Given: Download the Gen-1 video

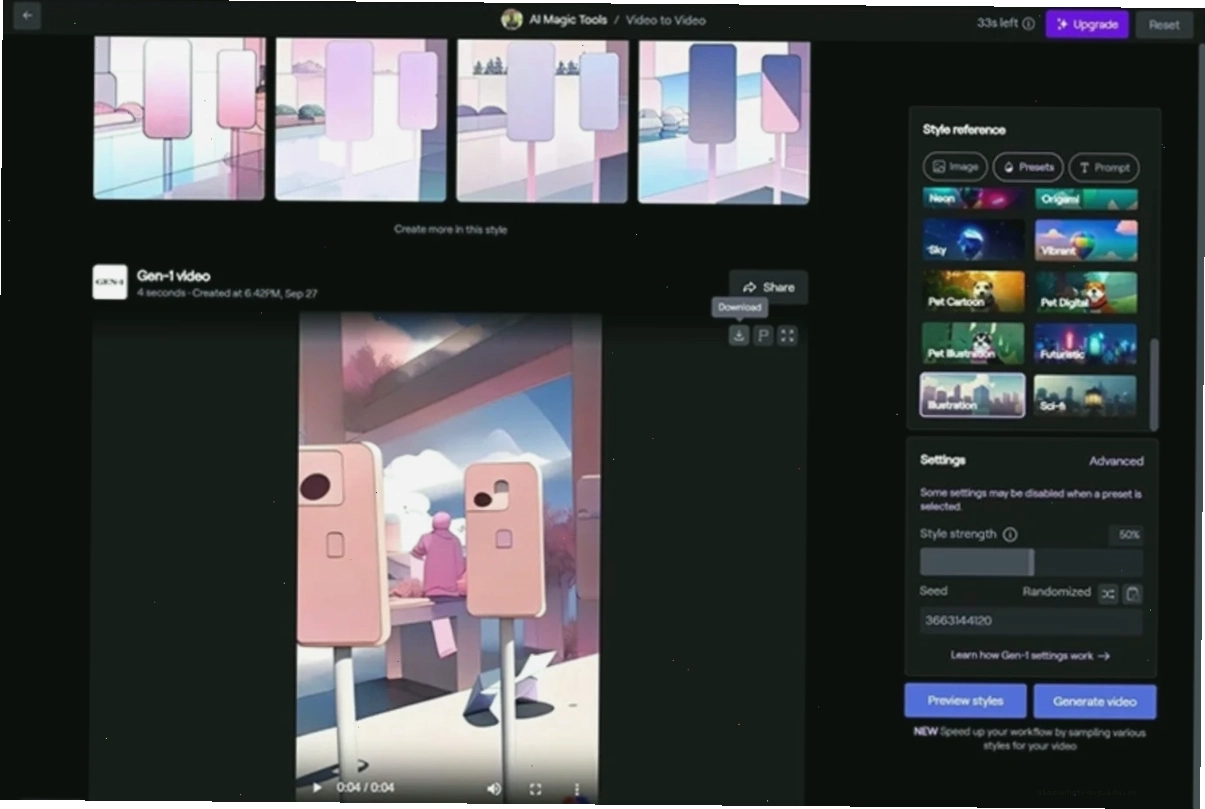Looking at the screenshot, I should [x=738, y=336].
